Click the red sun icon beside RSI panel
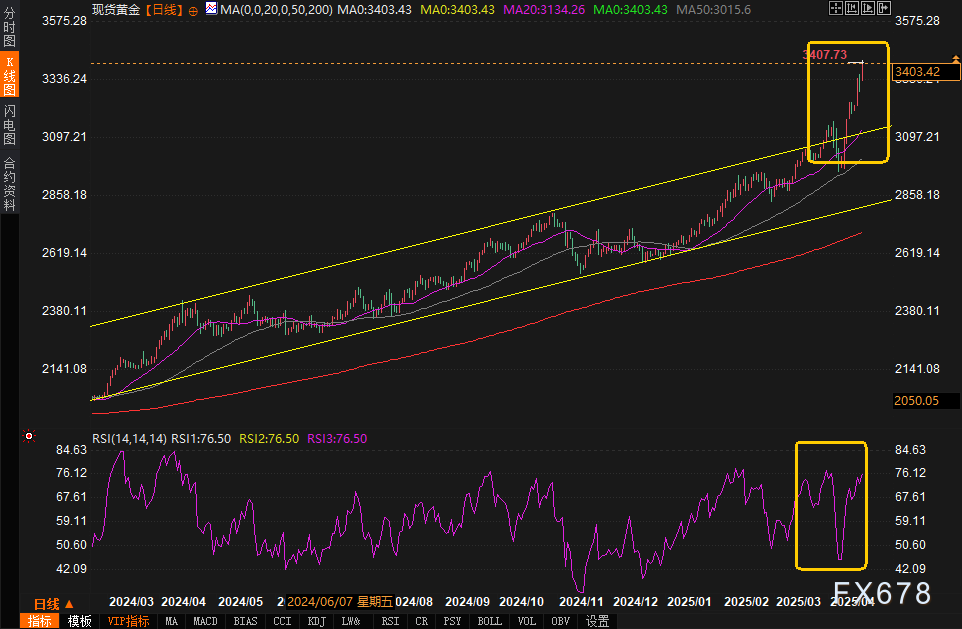Viewport: 962px width, 629px height. point(29,436)
